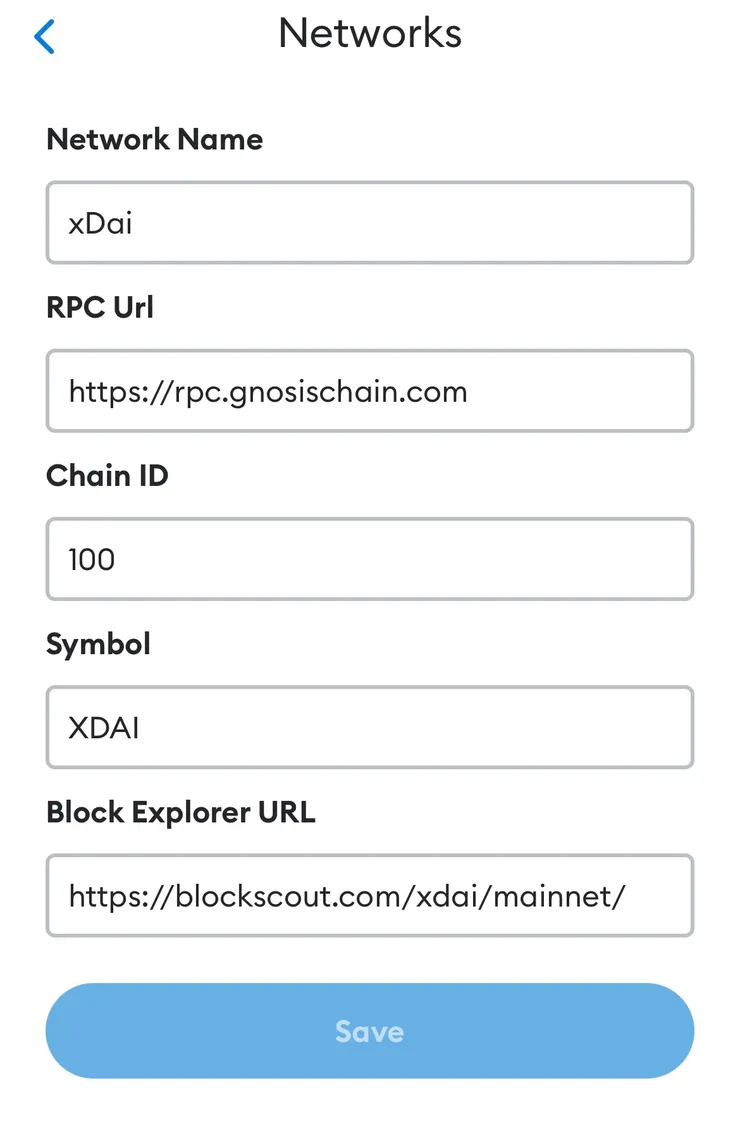Click the Networks title

click(x=370, y=33)
